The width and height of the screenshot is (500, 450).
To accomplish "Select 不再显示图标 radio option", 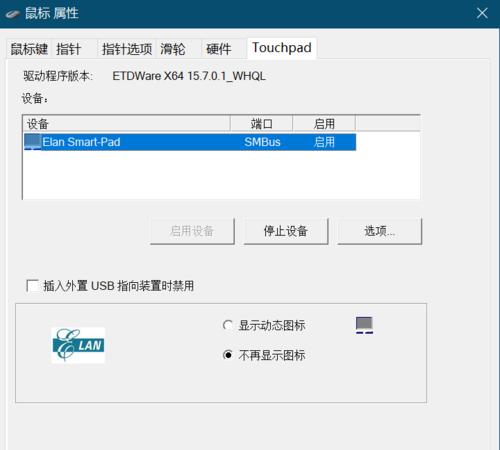I will (x=228, y=355).
